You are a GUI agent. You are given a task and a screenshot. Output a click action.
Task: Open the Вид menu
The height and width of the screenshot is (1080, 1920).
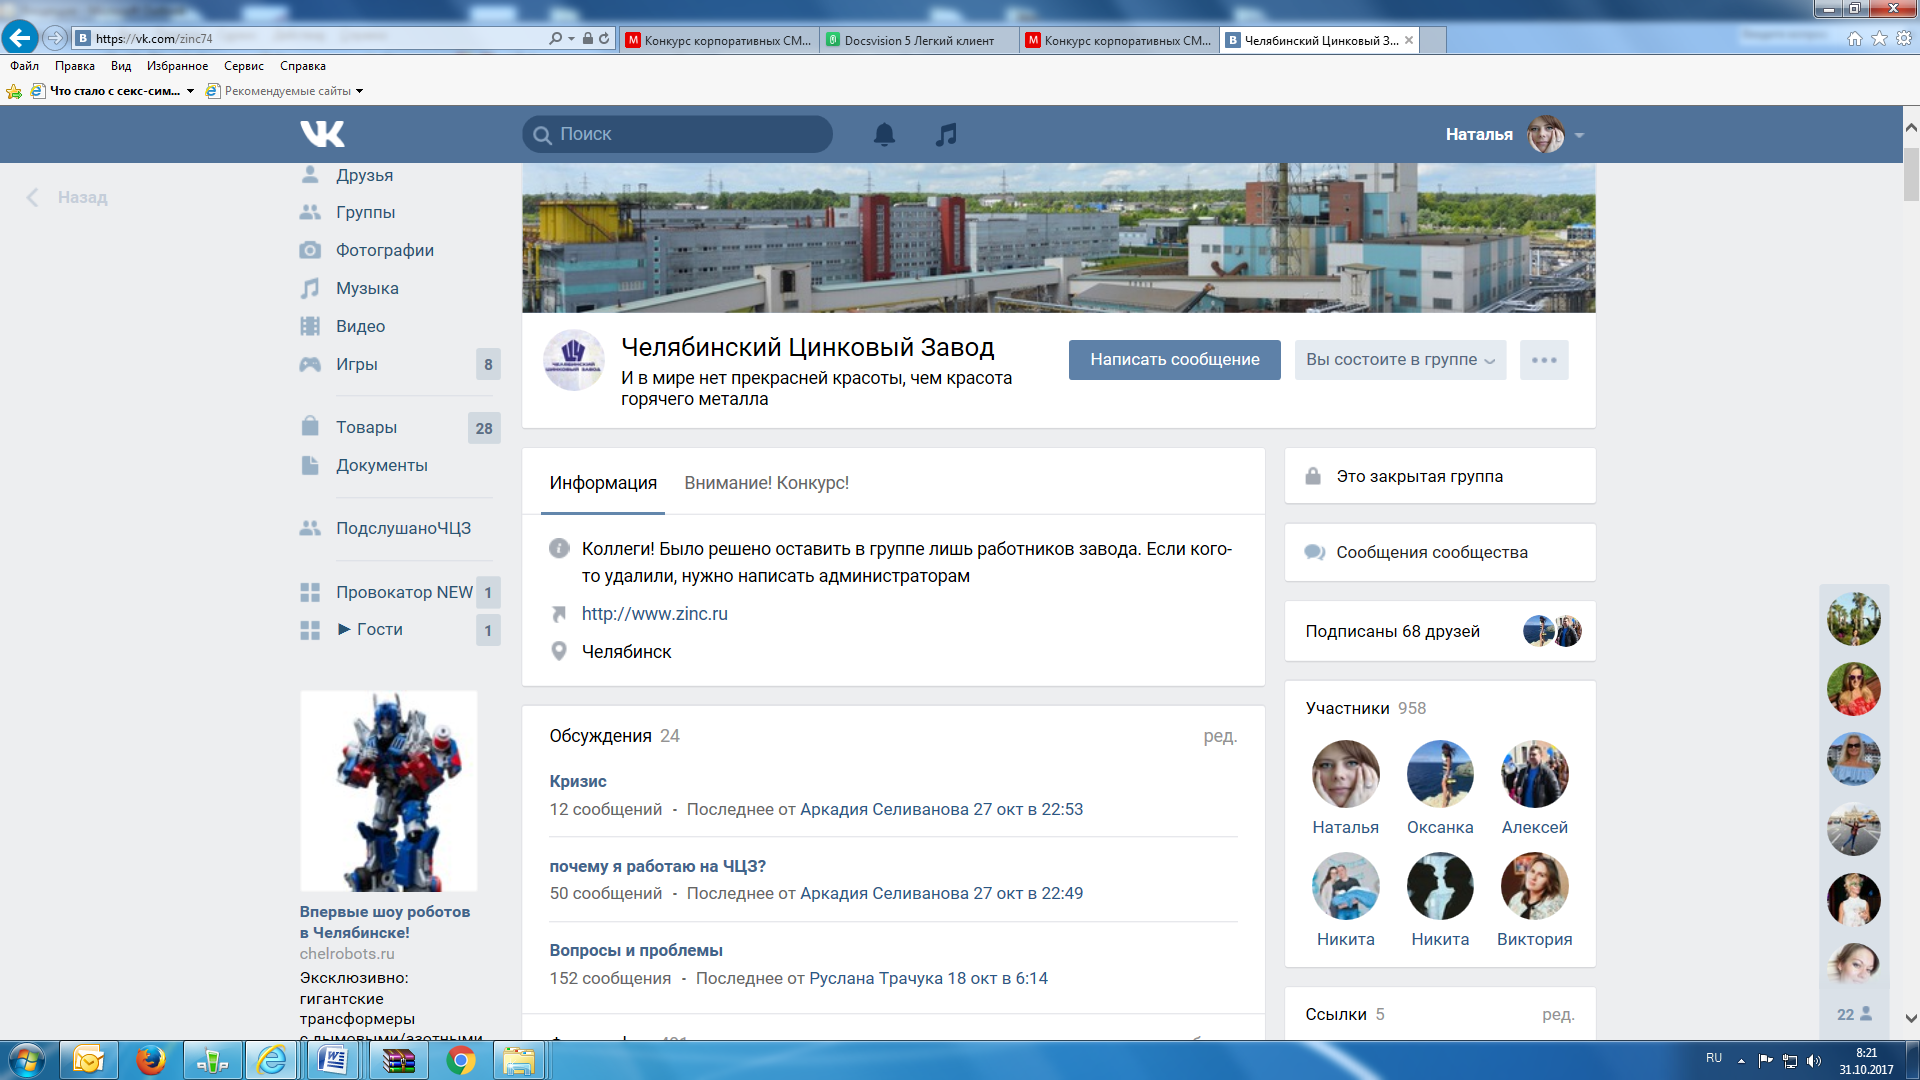coord(121,66)
